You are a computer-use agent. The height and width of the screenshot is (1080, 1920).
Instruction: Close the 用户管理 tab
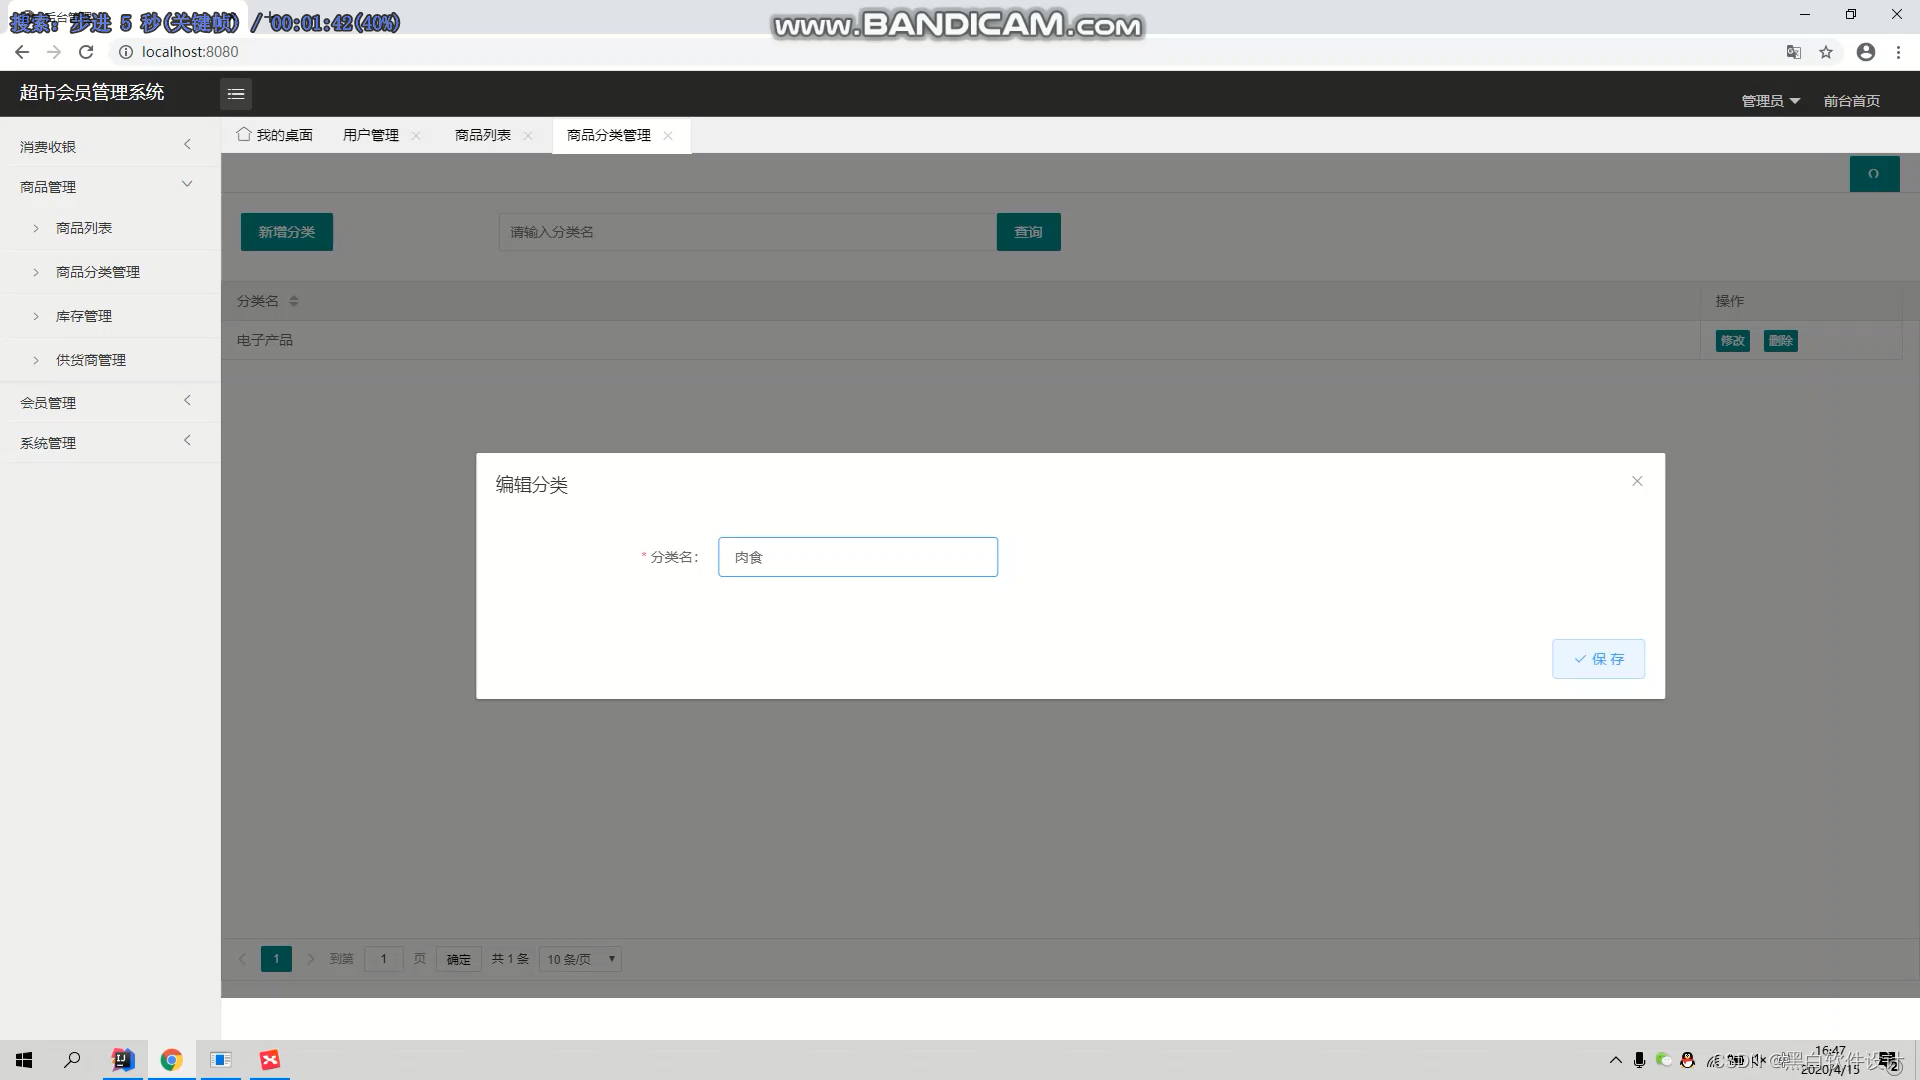point(416,135)
